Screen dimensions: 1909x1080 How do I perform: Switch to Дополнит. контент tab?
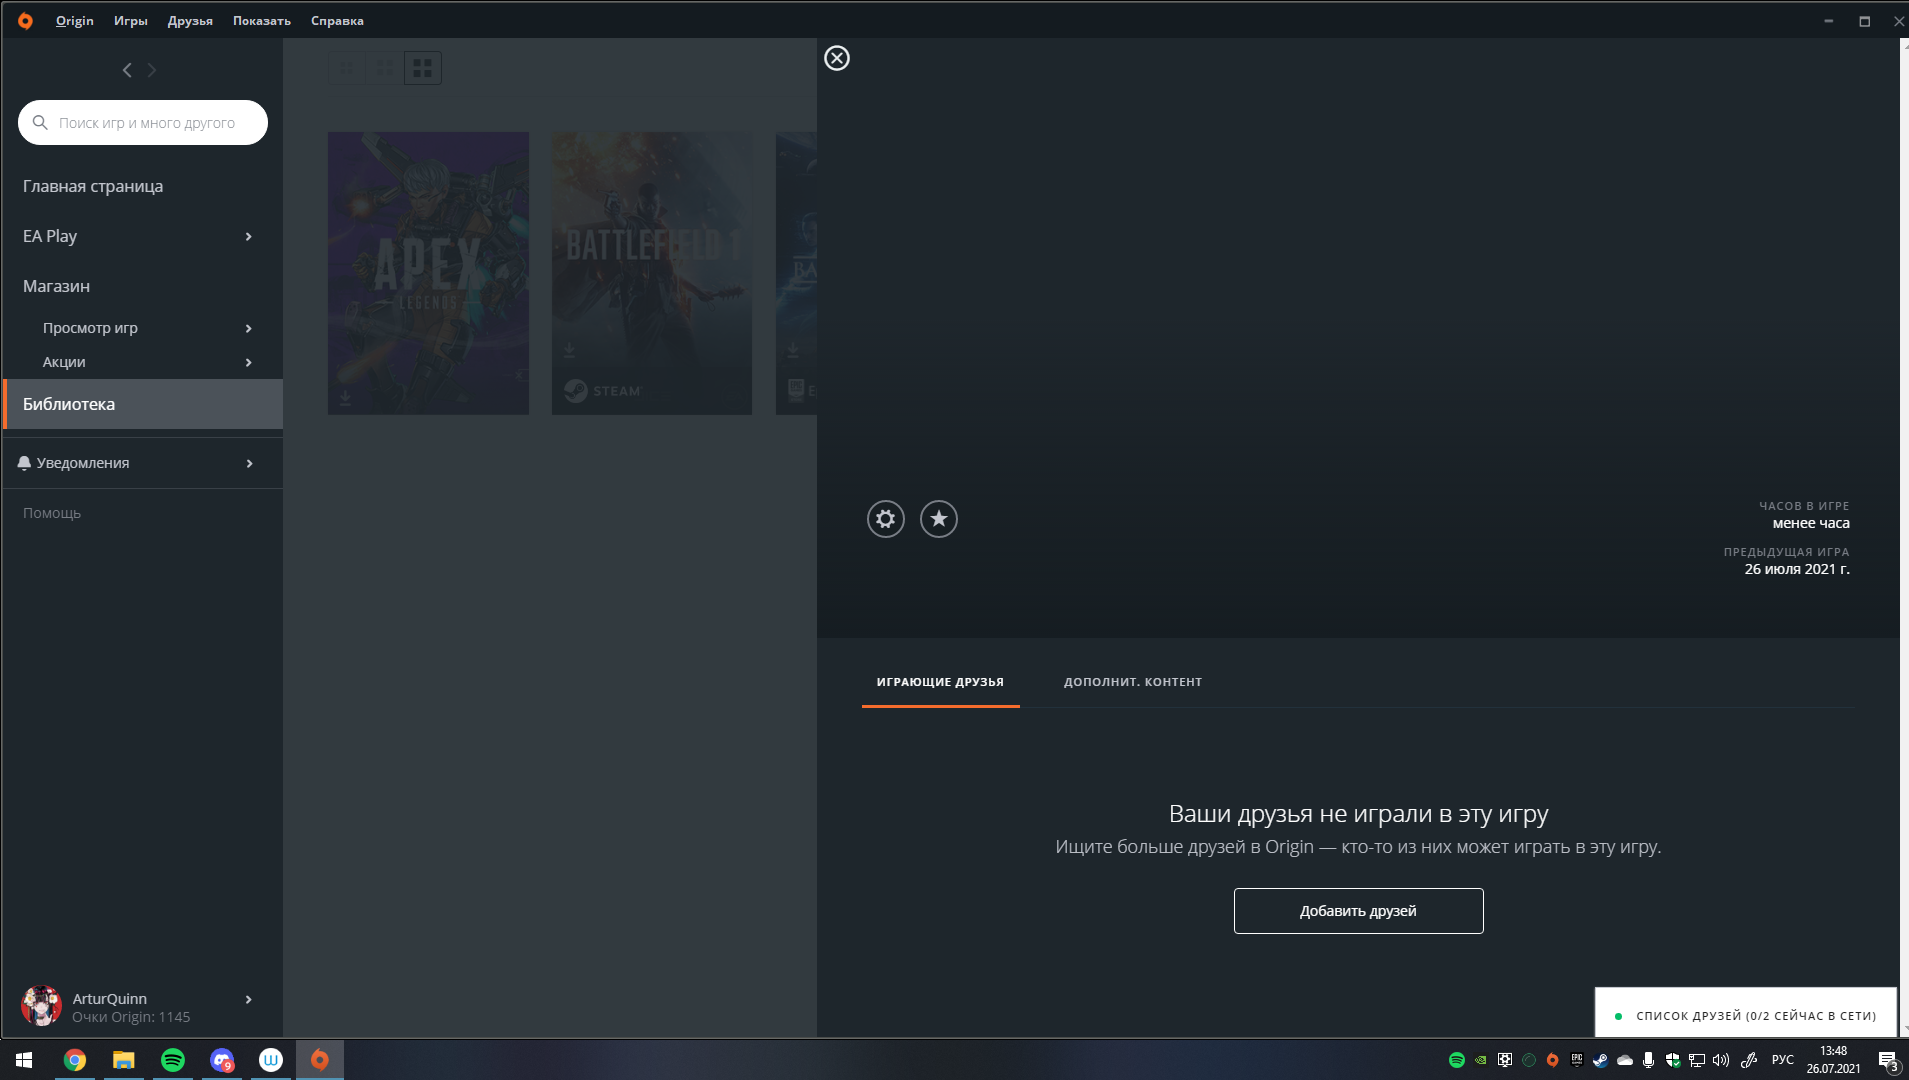tap(1132, 682)
